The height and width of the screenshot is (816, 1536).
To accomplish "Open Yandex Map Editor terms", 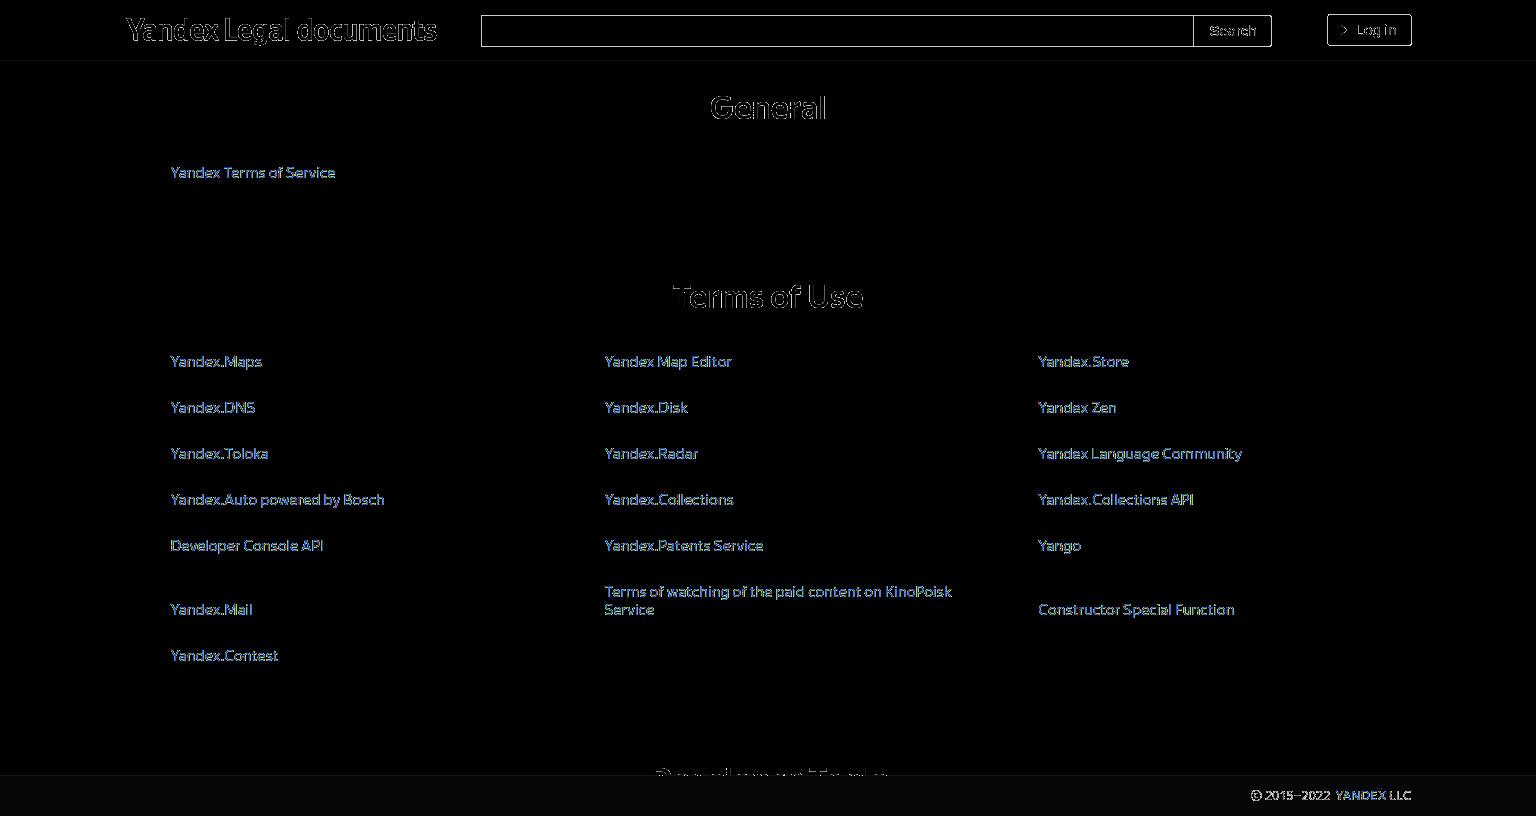I will pos(668,362).
